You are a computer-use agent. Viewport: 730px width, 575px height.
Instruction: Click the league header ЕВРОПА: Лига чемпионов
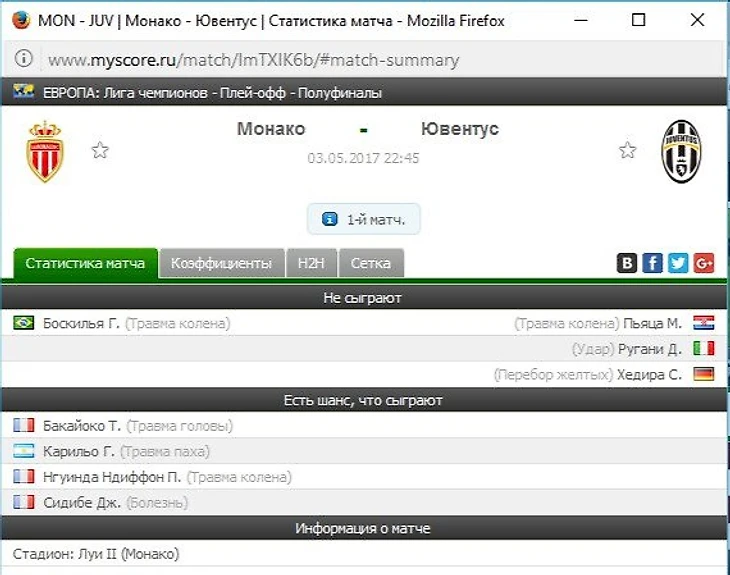(212, 93)
